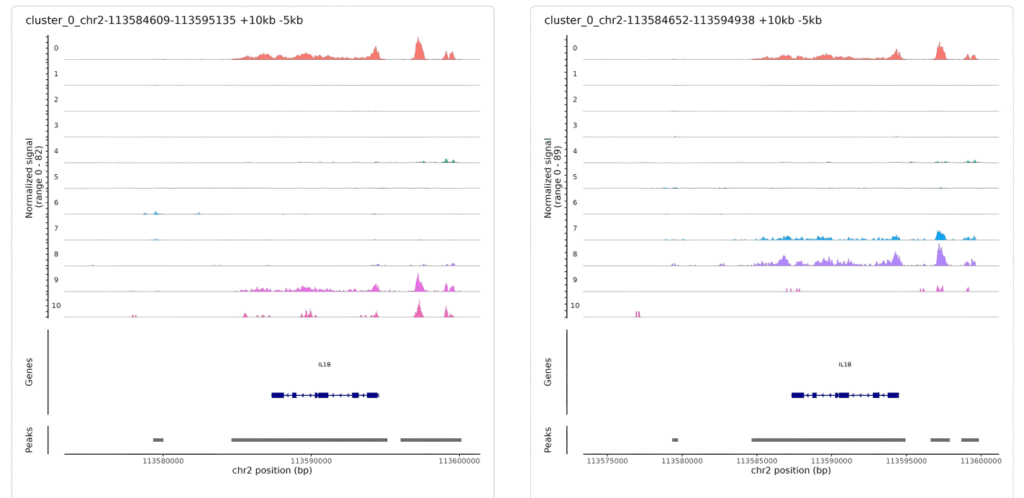Click the small pink peak in right track 10
Screen dimensions: 1024x498
(x=637, y=314)
